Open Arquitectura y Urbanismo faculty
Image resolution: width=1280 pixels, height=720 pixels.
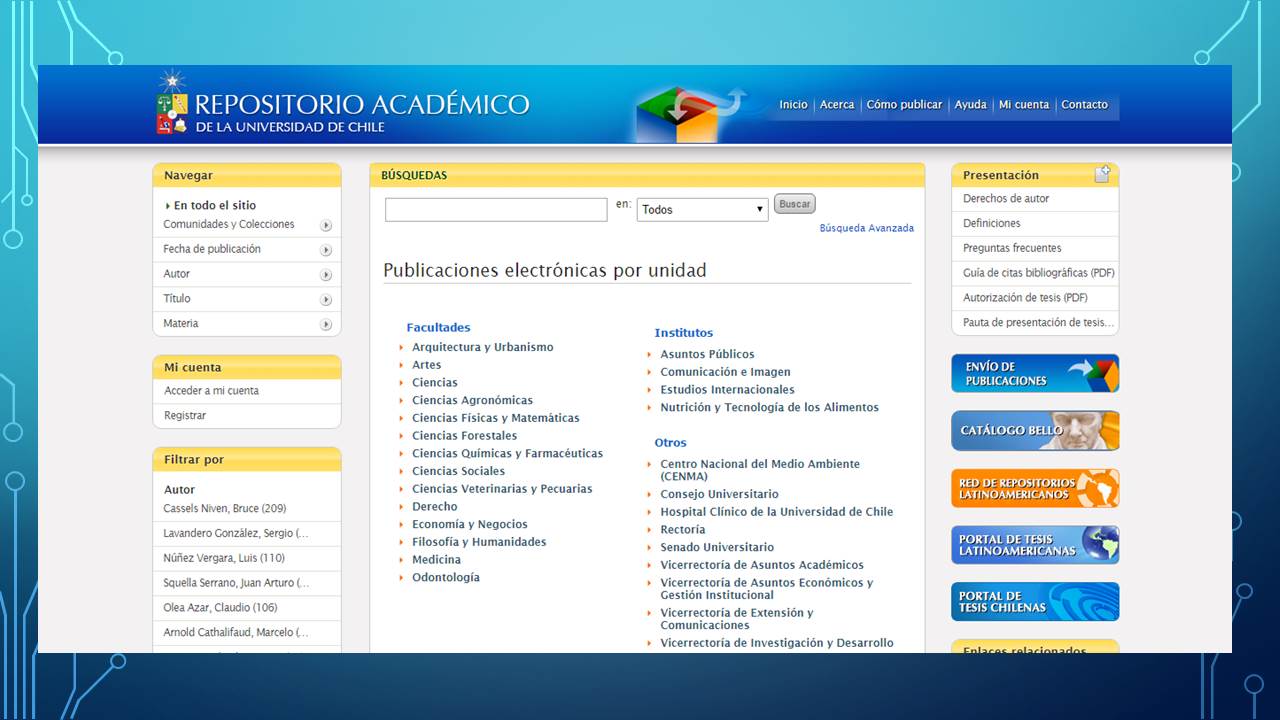click(482, 347)
